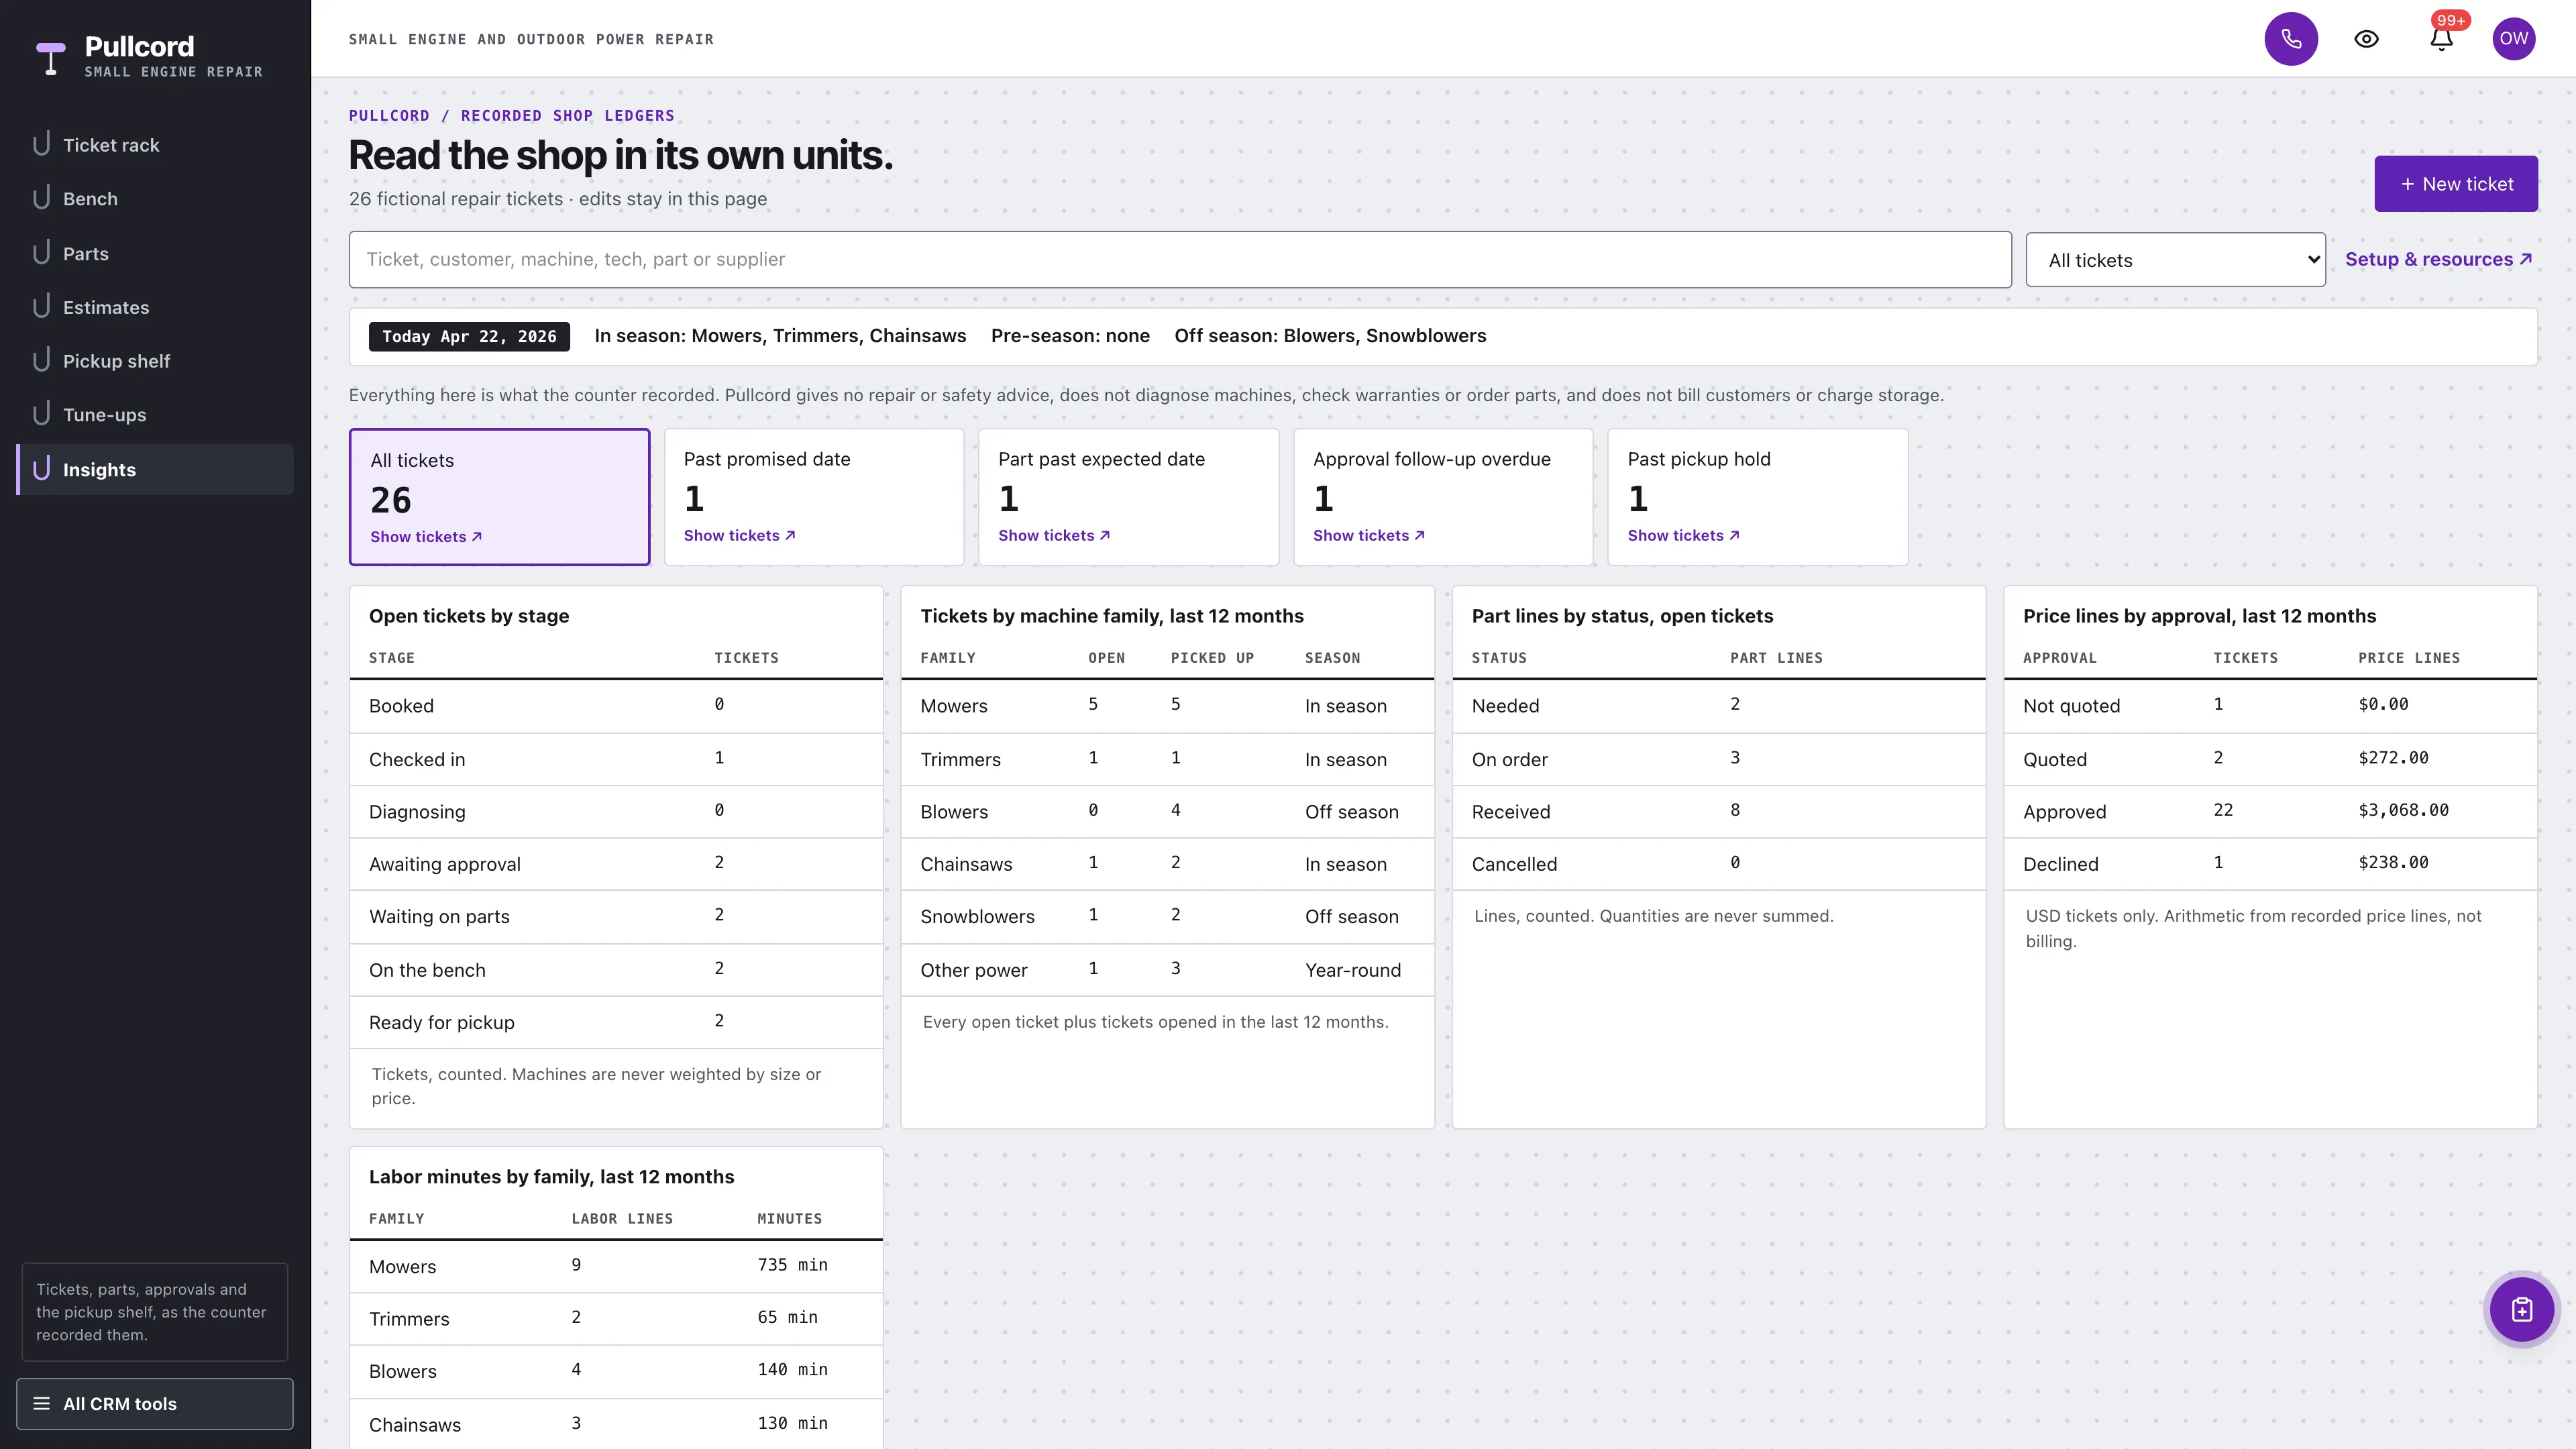Click the Tune-ups sidebar icon
The height and width of the screenshot is (1449, 2576).
[41, 414]
